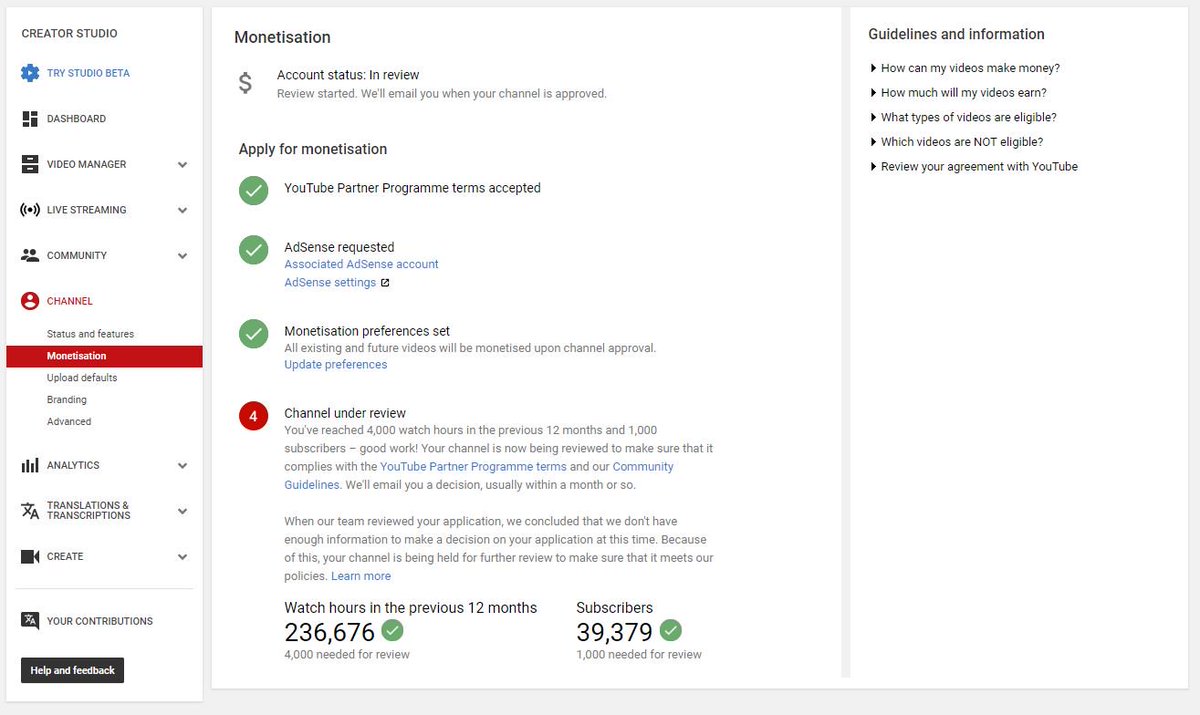Click the Your Contributions icon
1200x715 pixels.
point(30,621)
